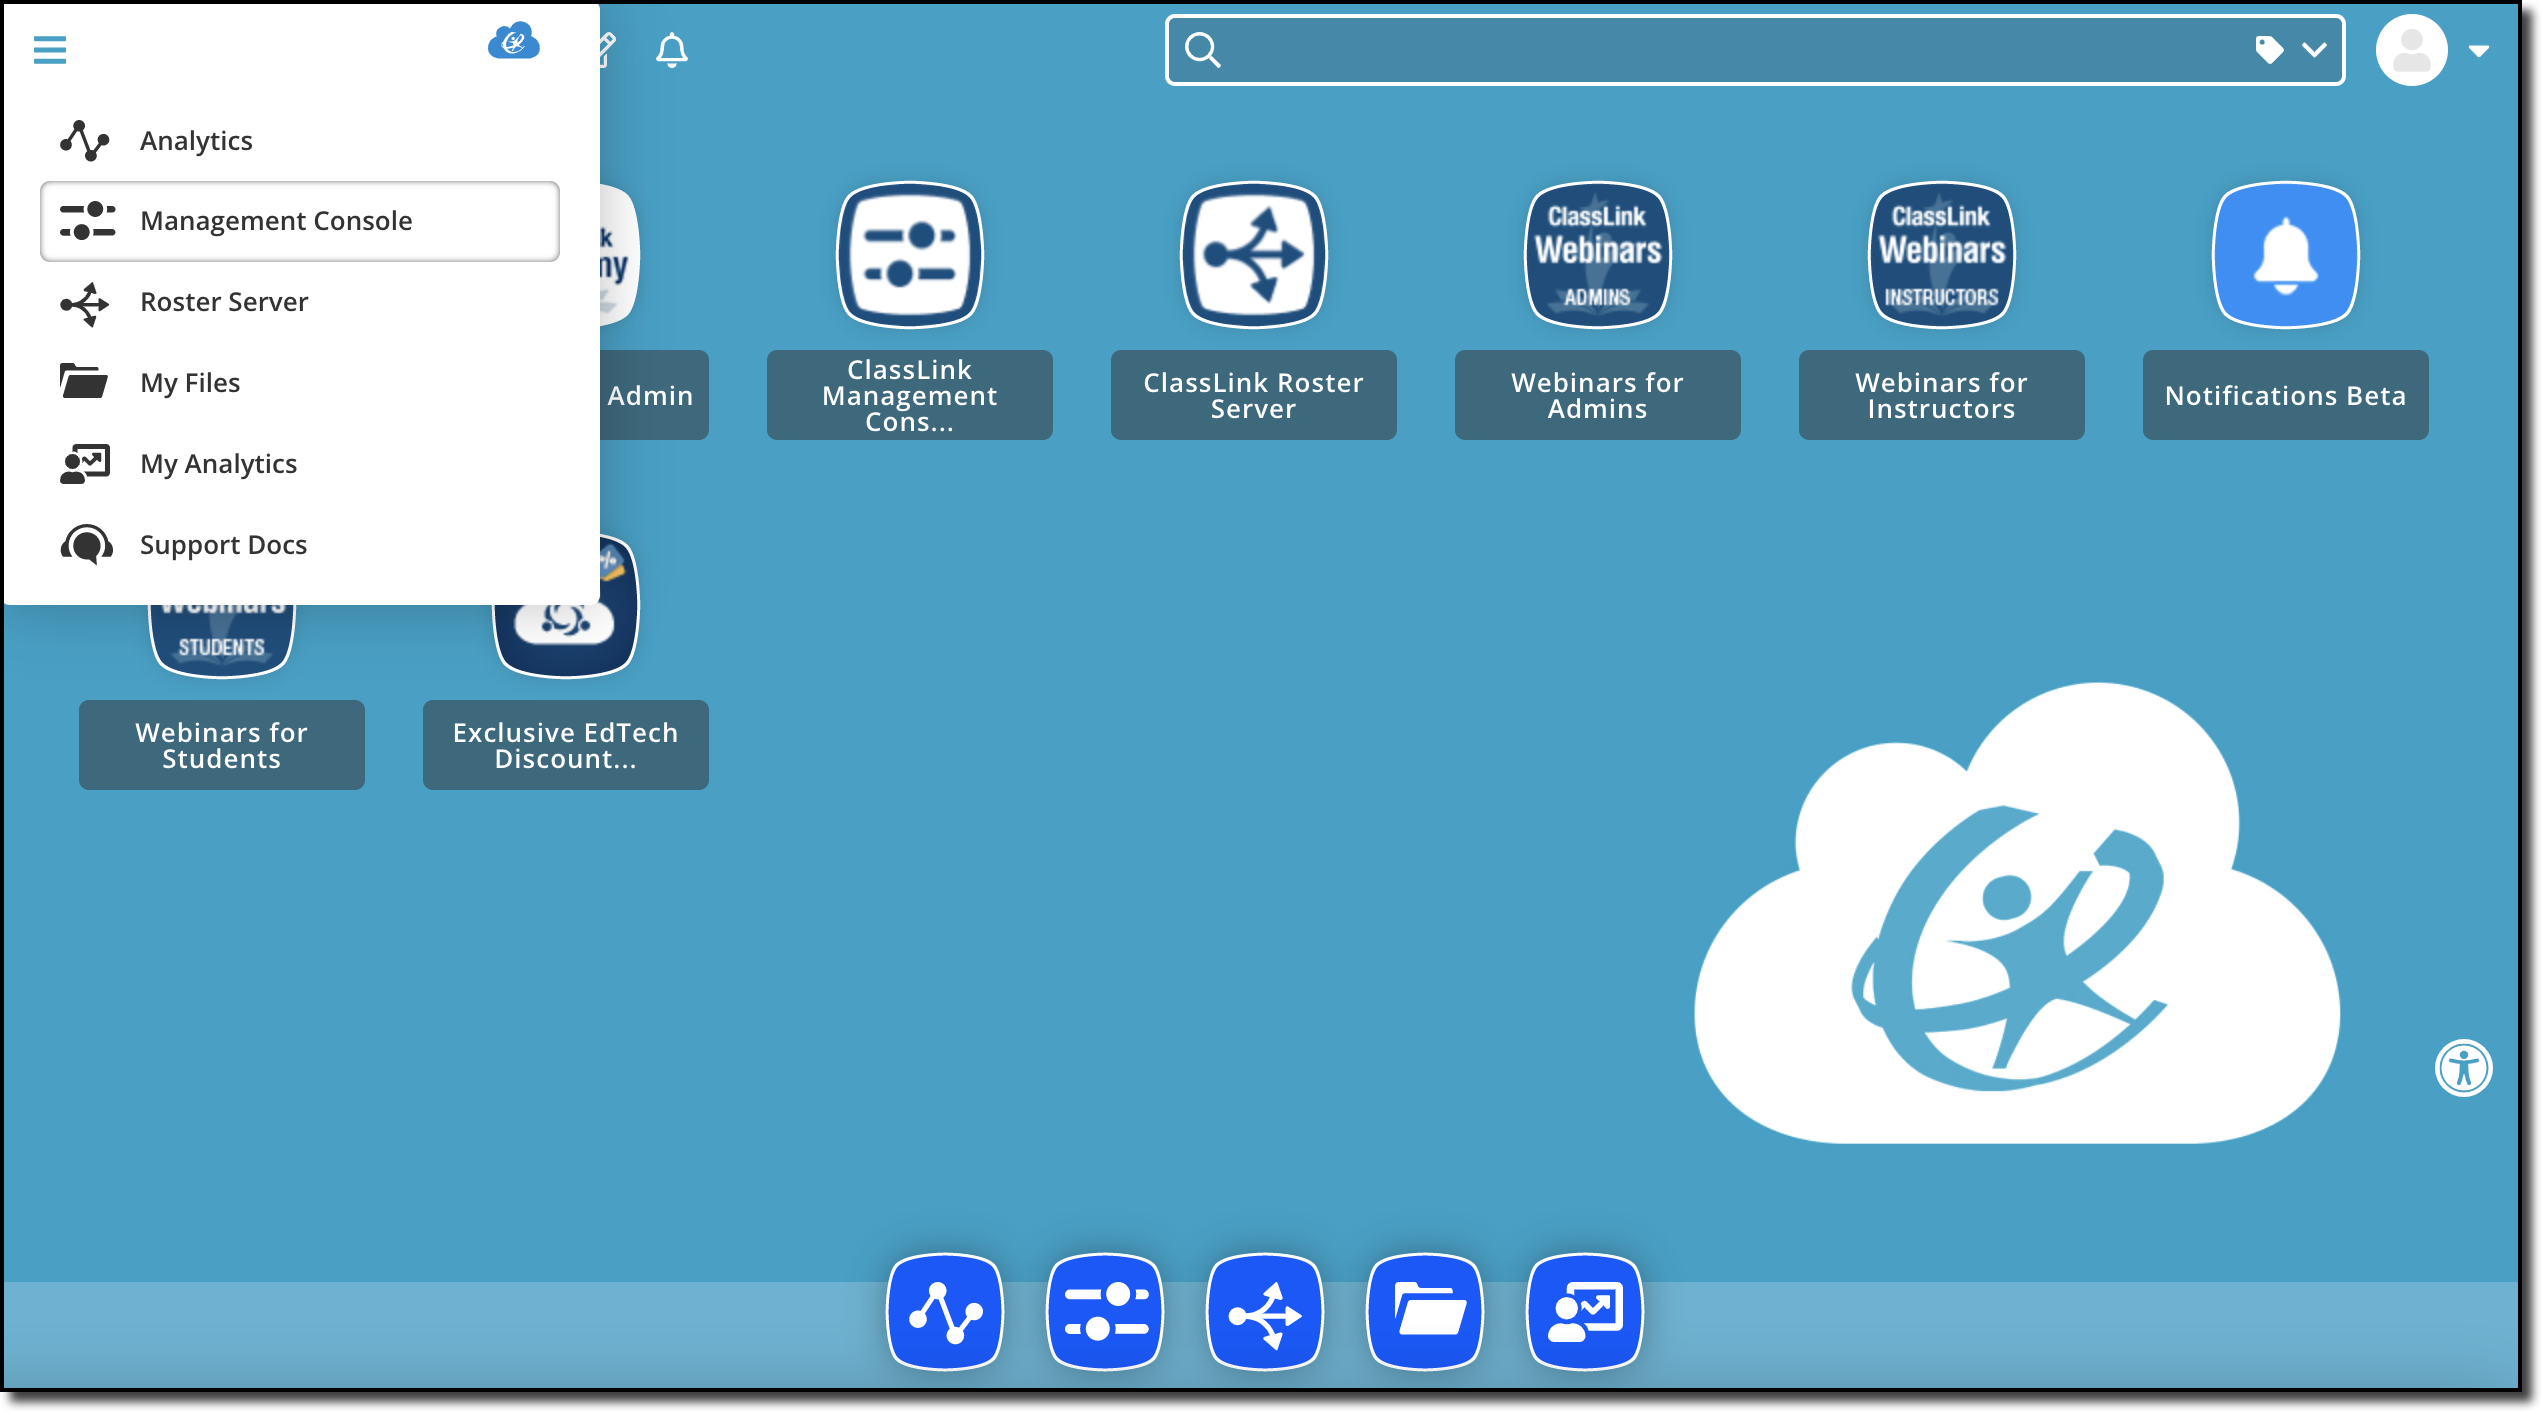
Task: Close the hamburger menu panel
Action: pyautogui.click(x=49, y=49)
